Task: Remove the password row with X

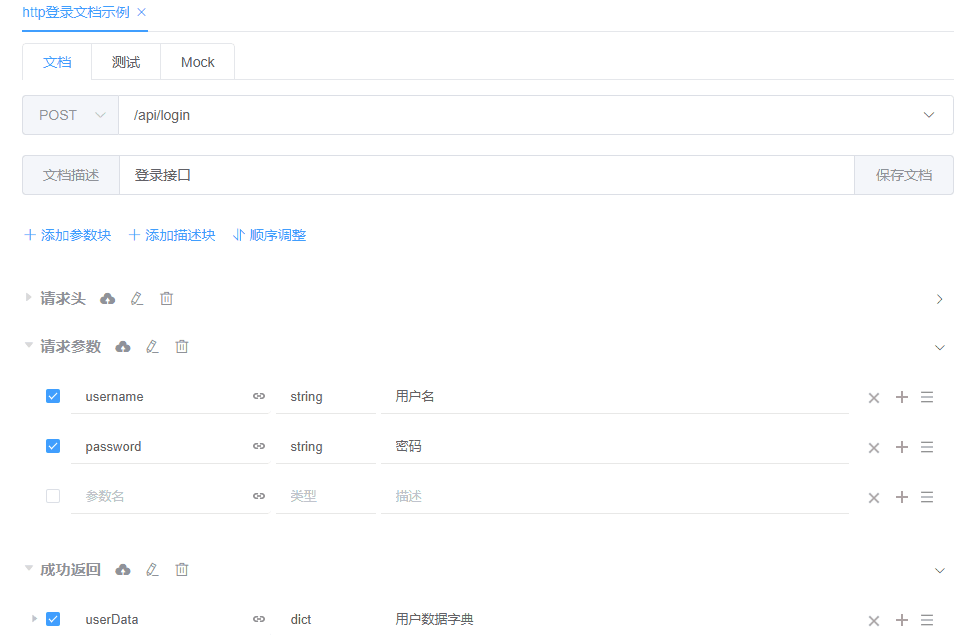Action: 873,448
